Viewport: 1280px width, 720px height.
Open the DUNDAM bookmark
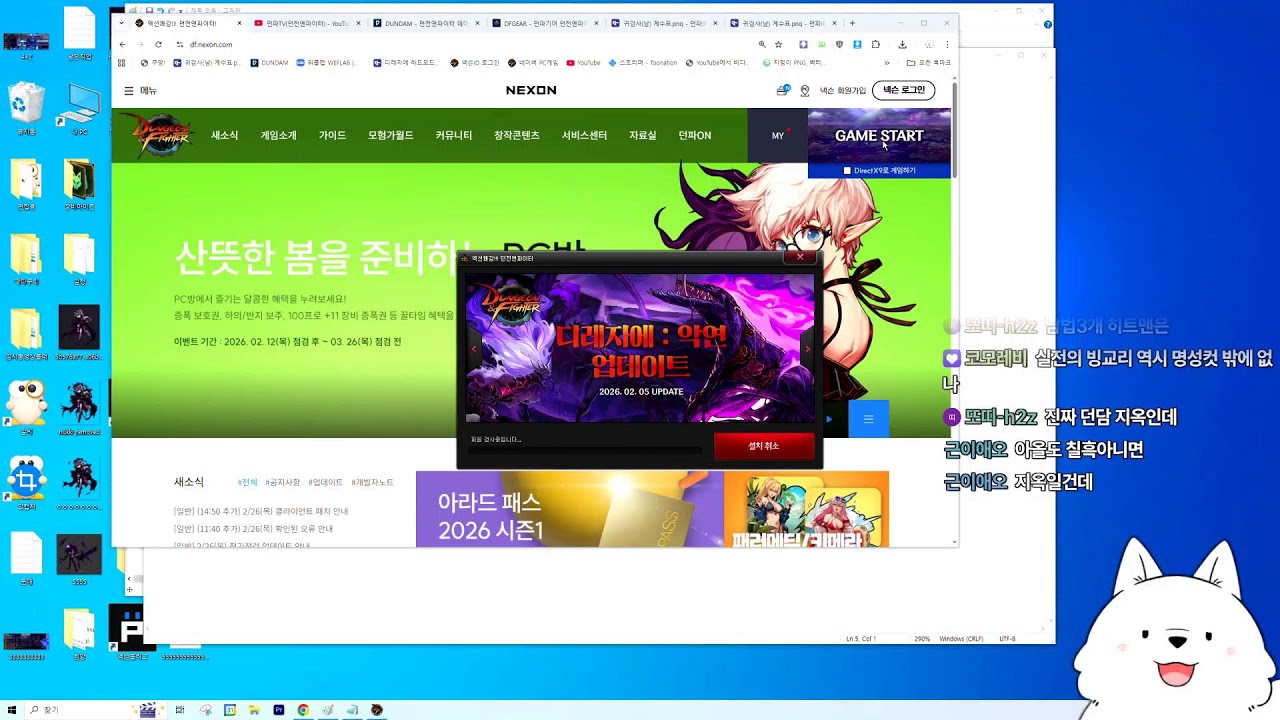[270, 63]
